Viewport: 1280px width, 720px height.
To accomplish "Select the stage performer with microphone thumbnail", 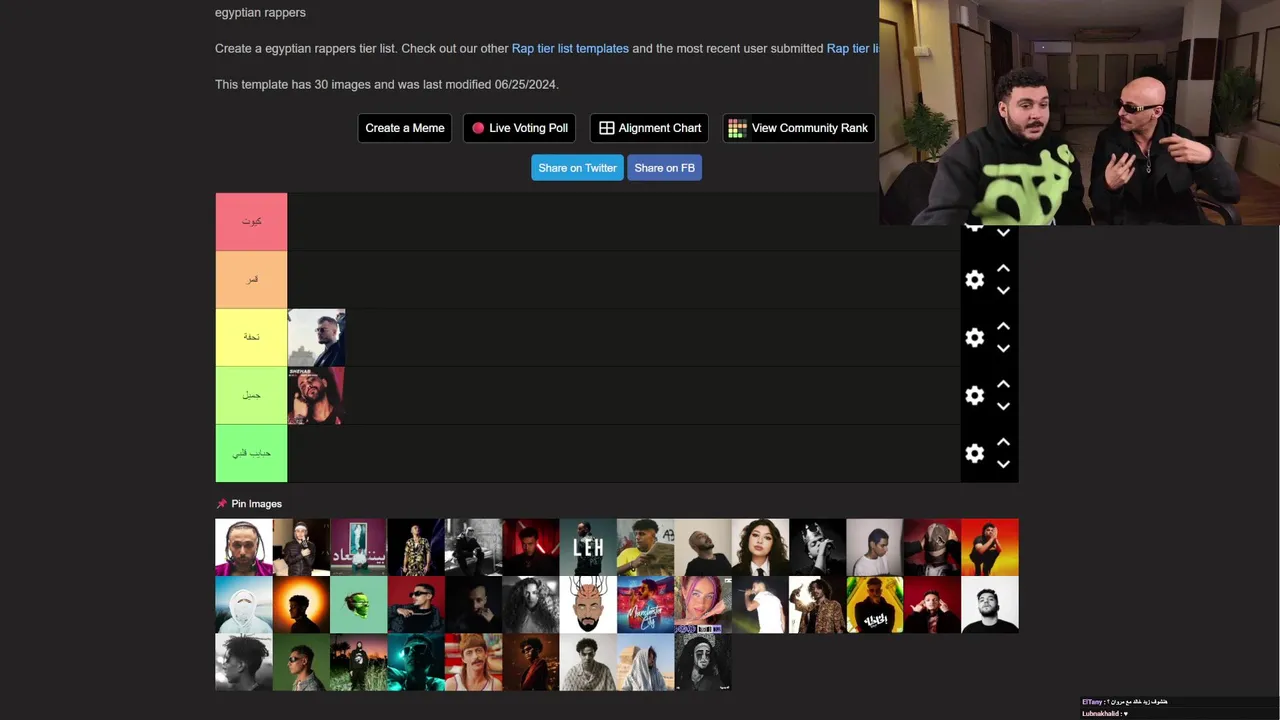I will tap(760, 605).
